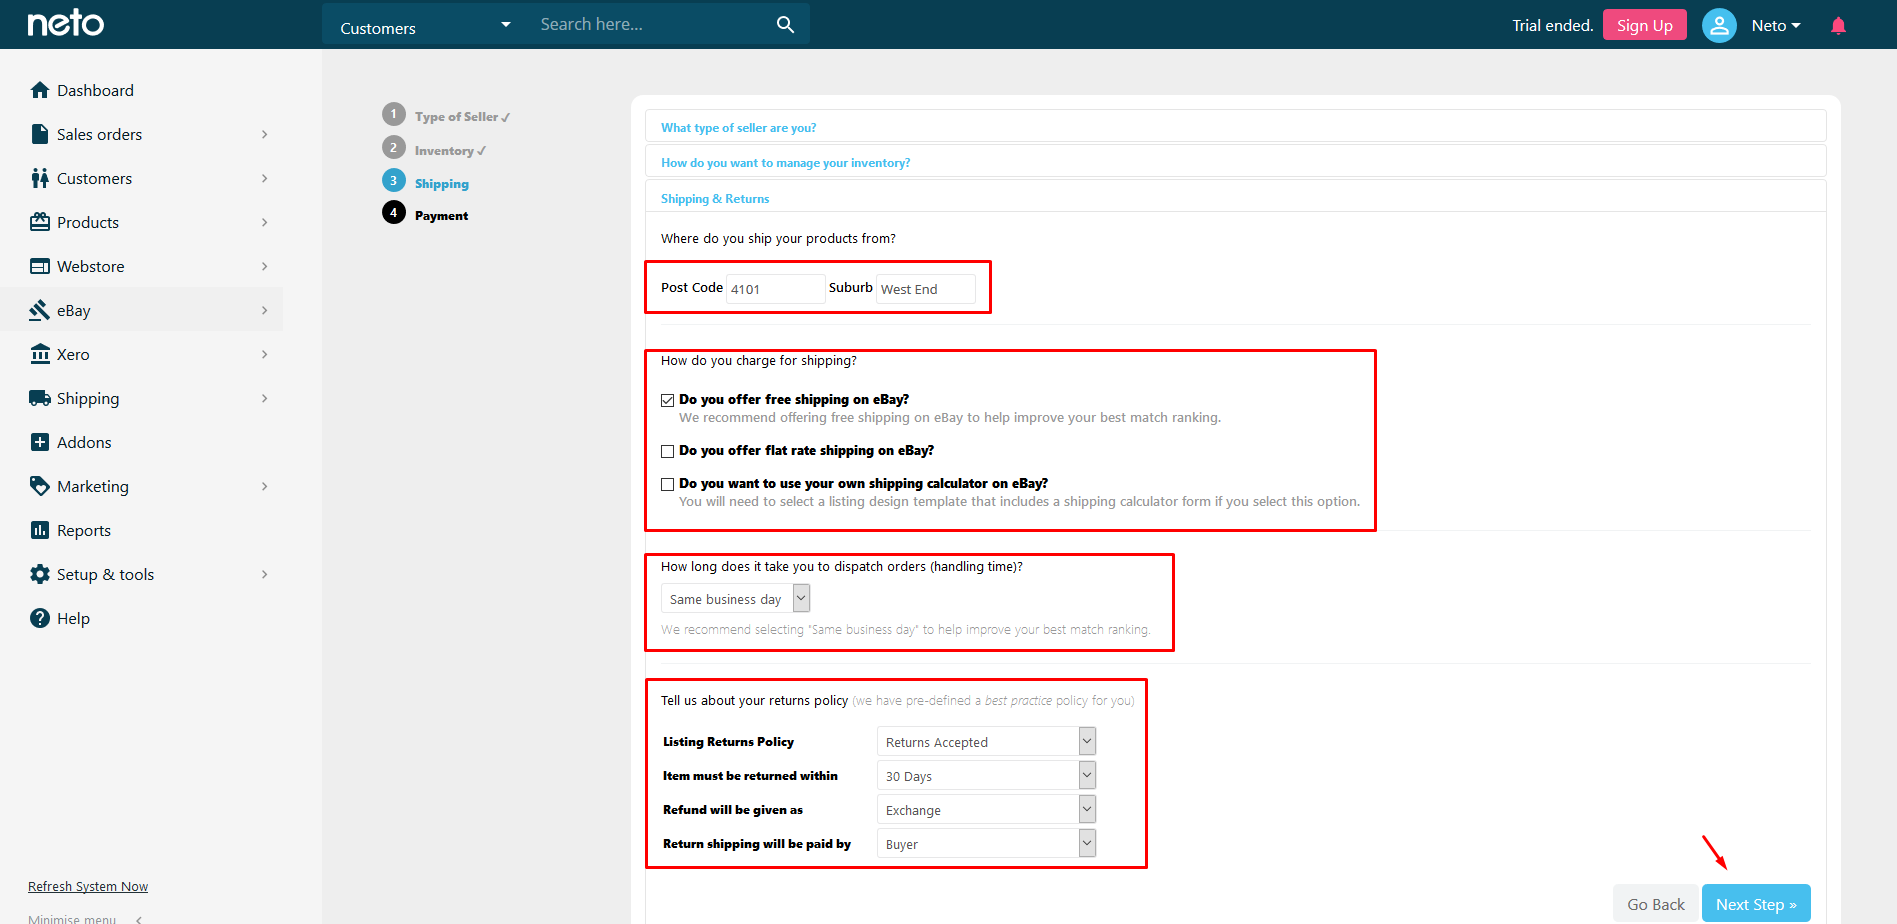Open Return shipping paid by dropdown
Screen dimensions: 1897x924
tap(986, 843)
